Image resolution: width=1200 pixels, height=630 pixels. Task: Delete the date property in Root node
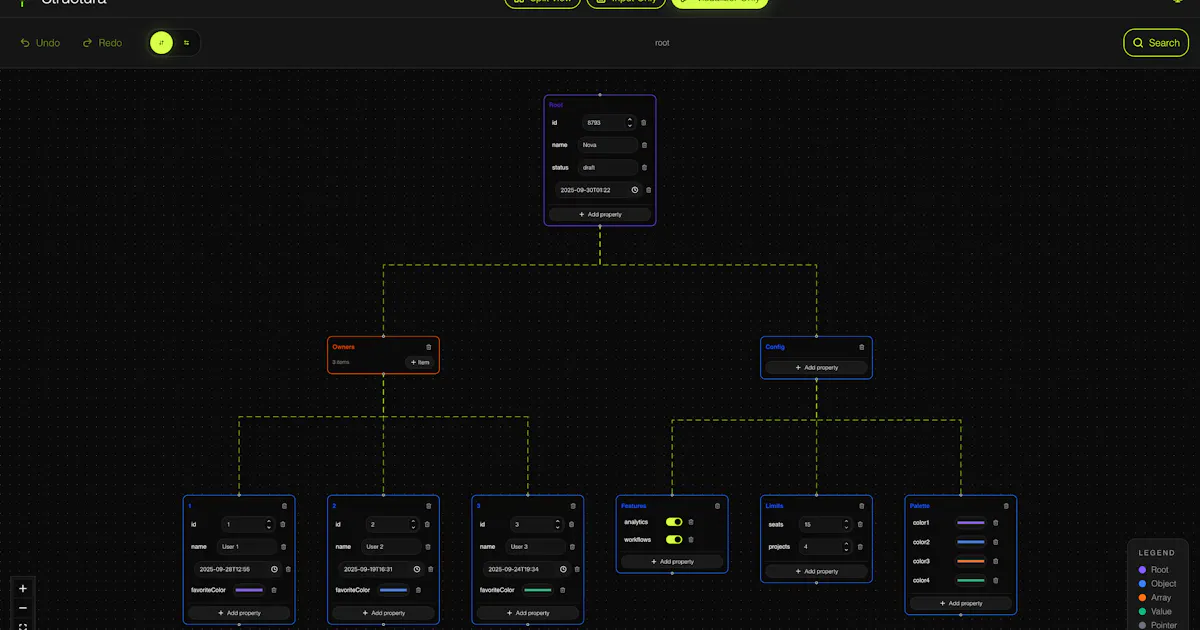click(648, 189)
